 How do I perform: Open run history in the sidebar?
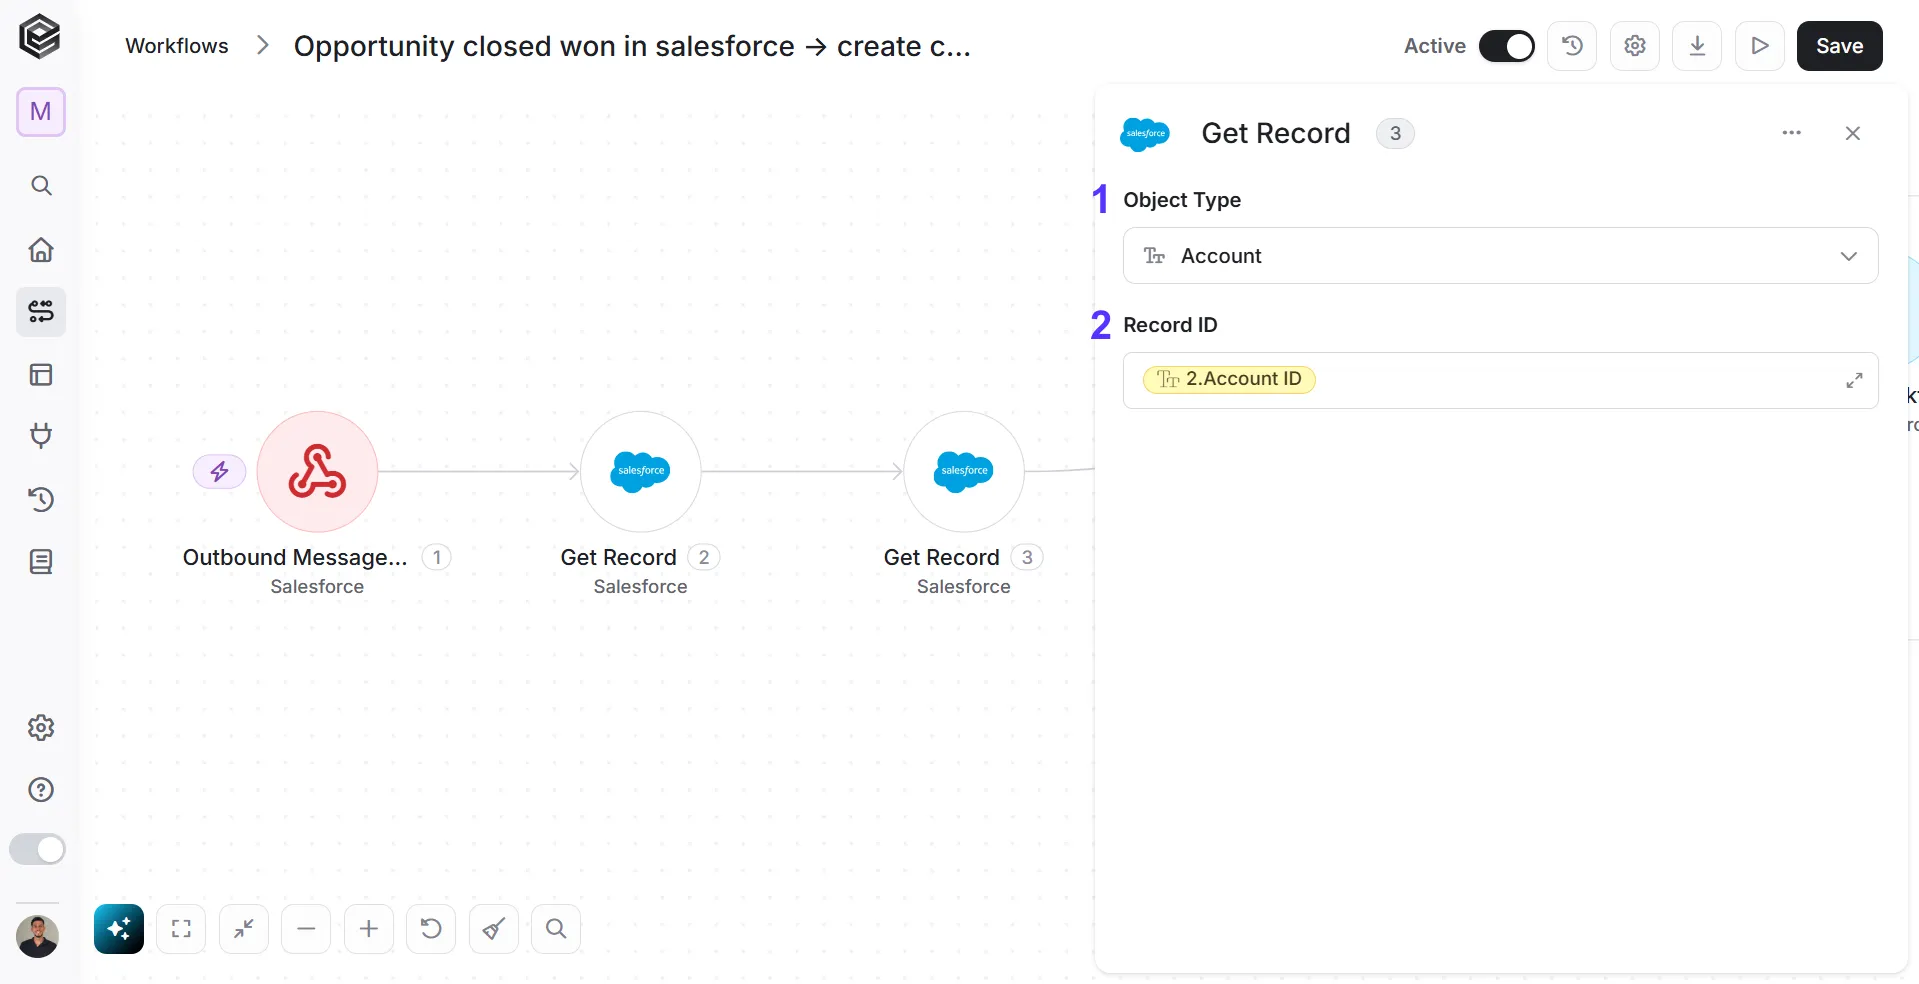(41, 499)
